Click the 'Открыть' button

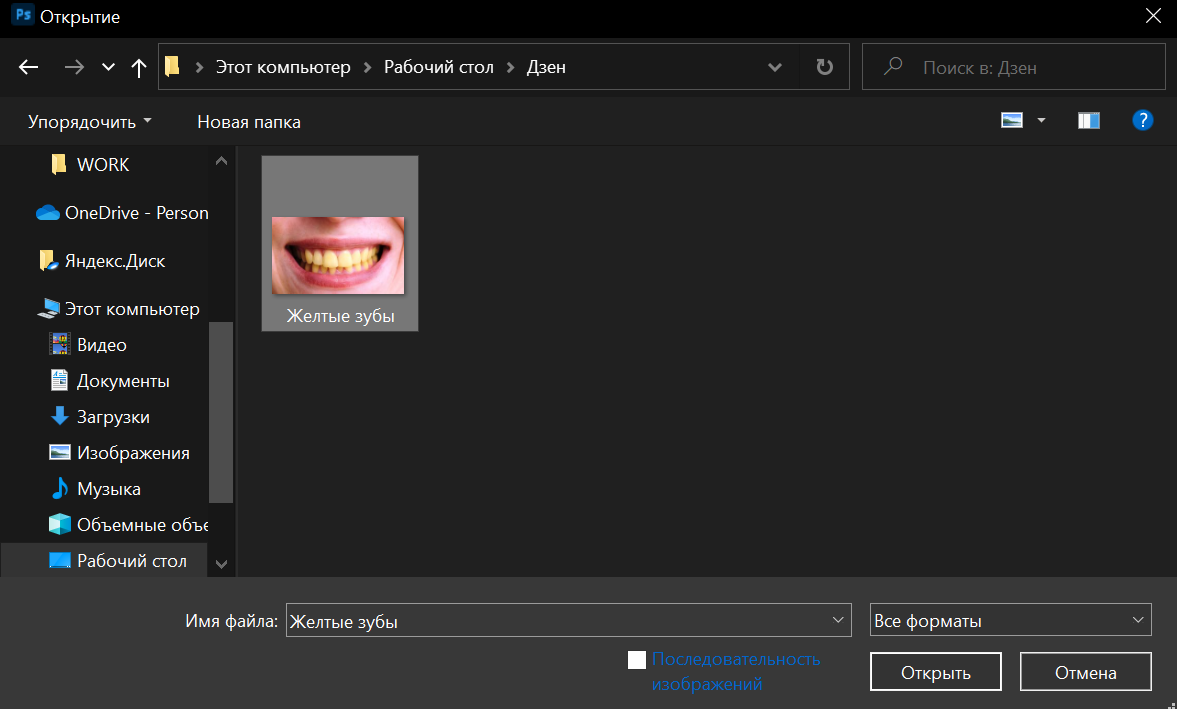[x=935, y=672]
